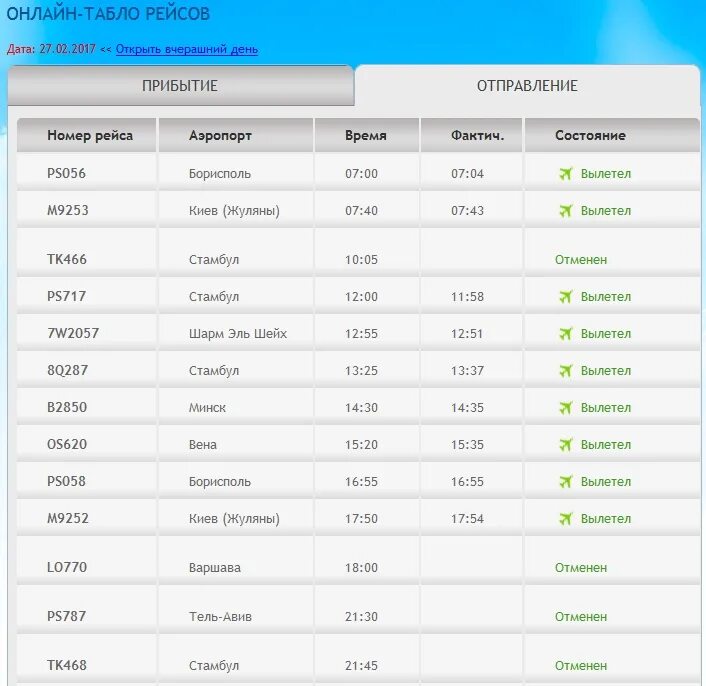This screenshot has height=686, width=706.
Task: Click the date text 27.02.2017
Action: [x=68, y=49]
